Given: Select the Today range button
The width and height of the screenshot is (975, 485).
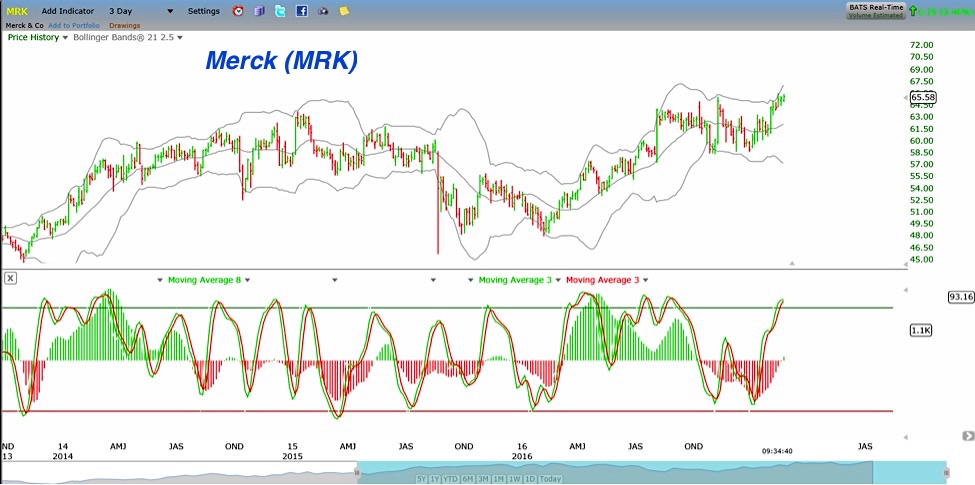Looking at the screenshot, I should (550, 479).
